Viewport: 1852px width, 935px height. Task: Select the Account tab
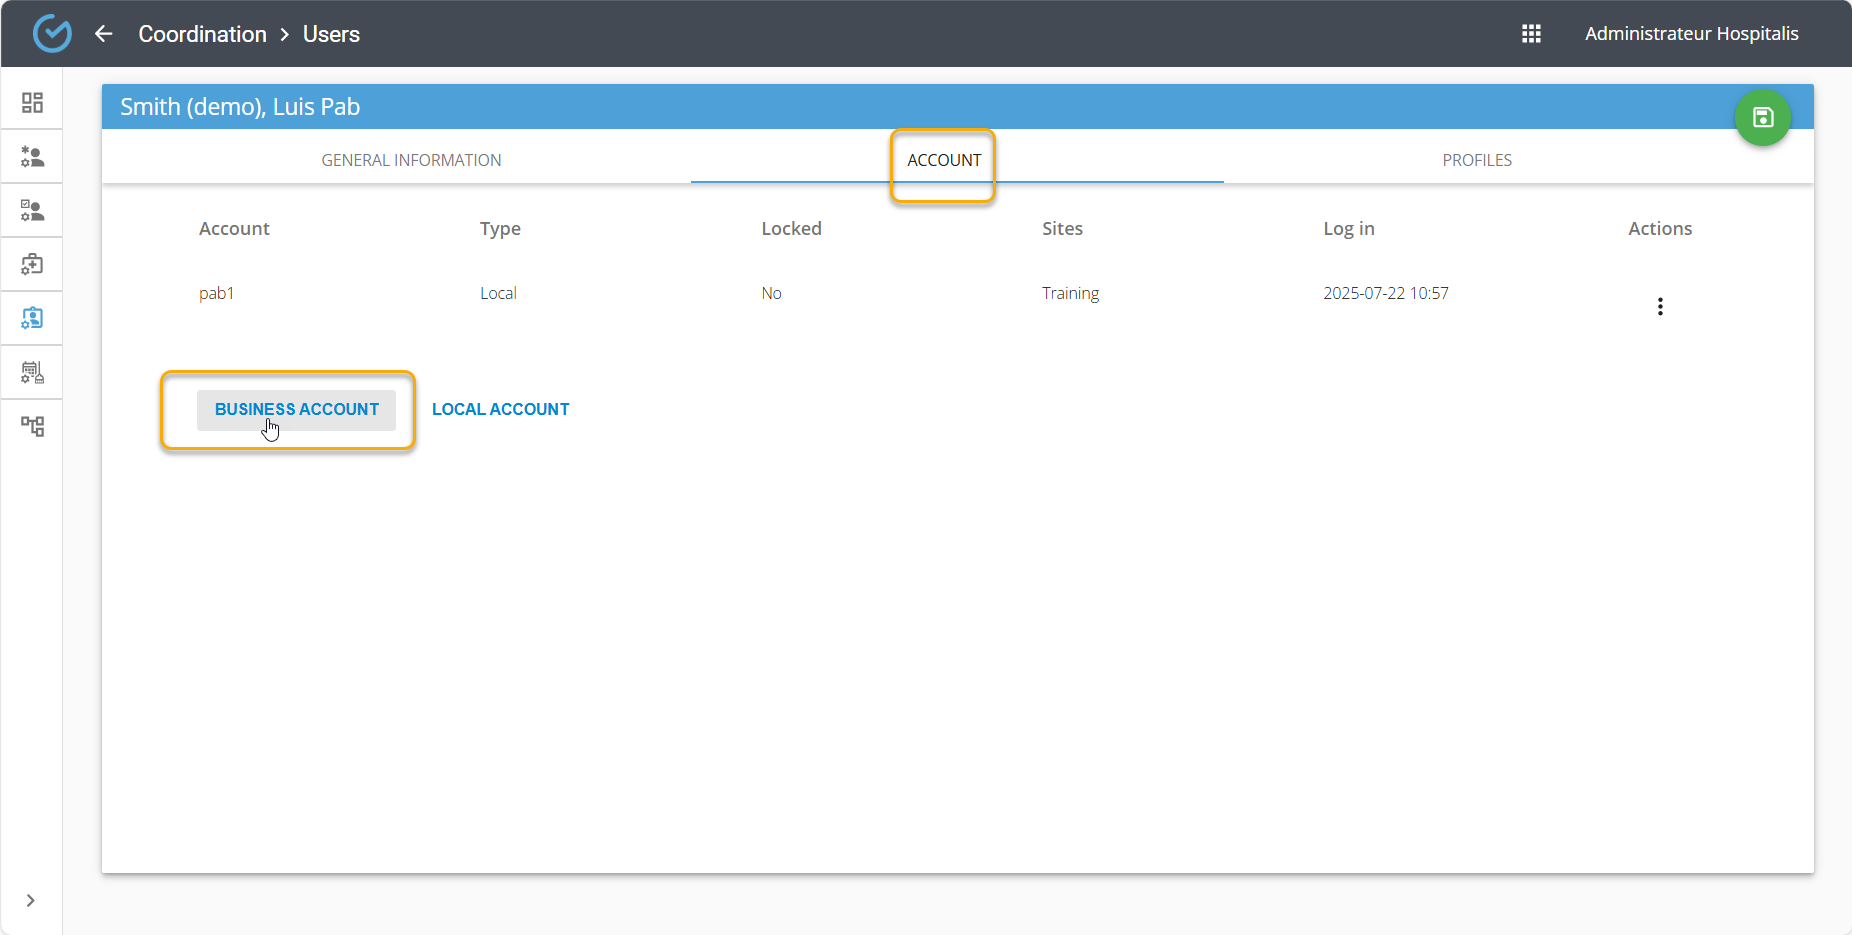943,160
